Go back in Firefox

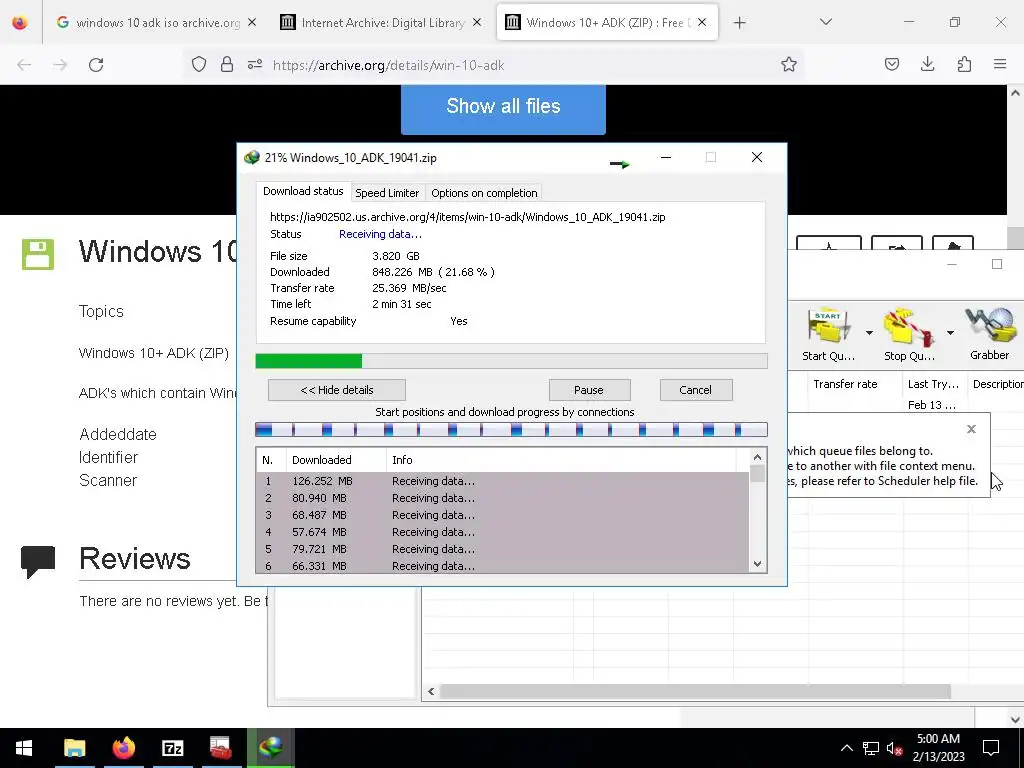pos(24,65)
